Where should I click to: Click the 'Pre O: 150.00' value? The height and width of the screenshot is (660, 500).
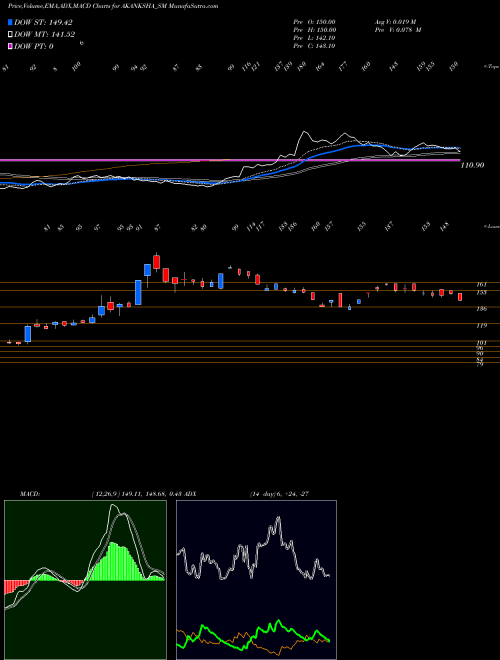tap(314, 22)
